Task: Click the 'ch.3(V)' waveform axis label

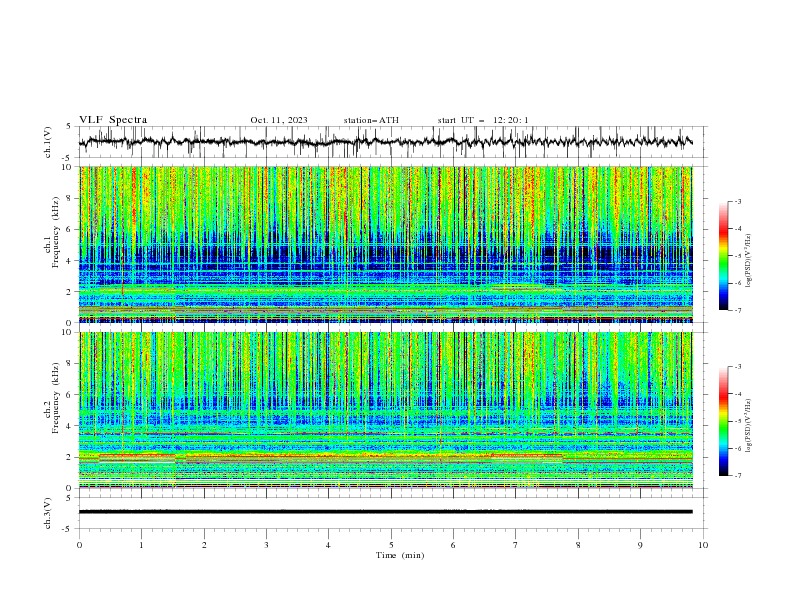Action: tap(48, 513)
